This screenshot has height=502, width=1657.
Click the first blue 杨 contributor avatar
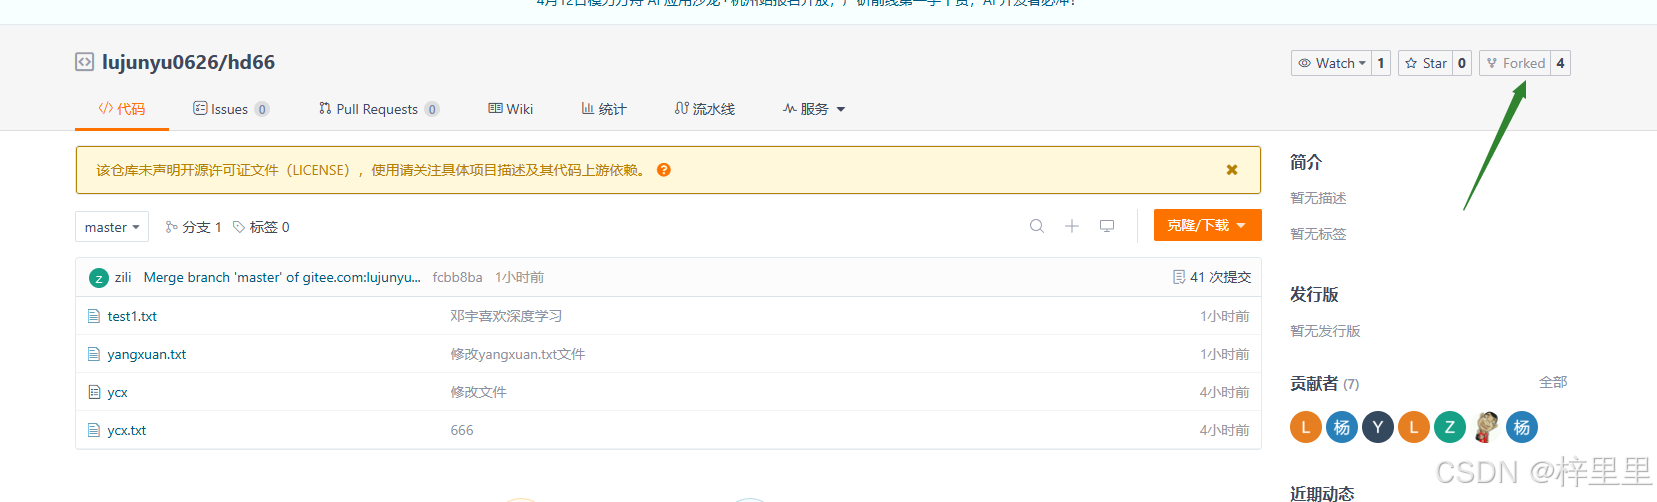1342,427
